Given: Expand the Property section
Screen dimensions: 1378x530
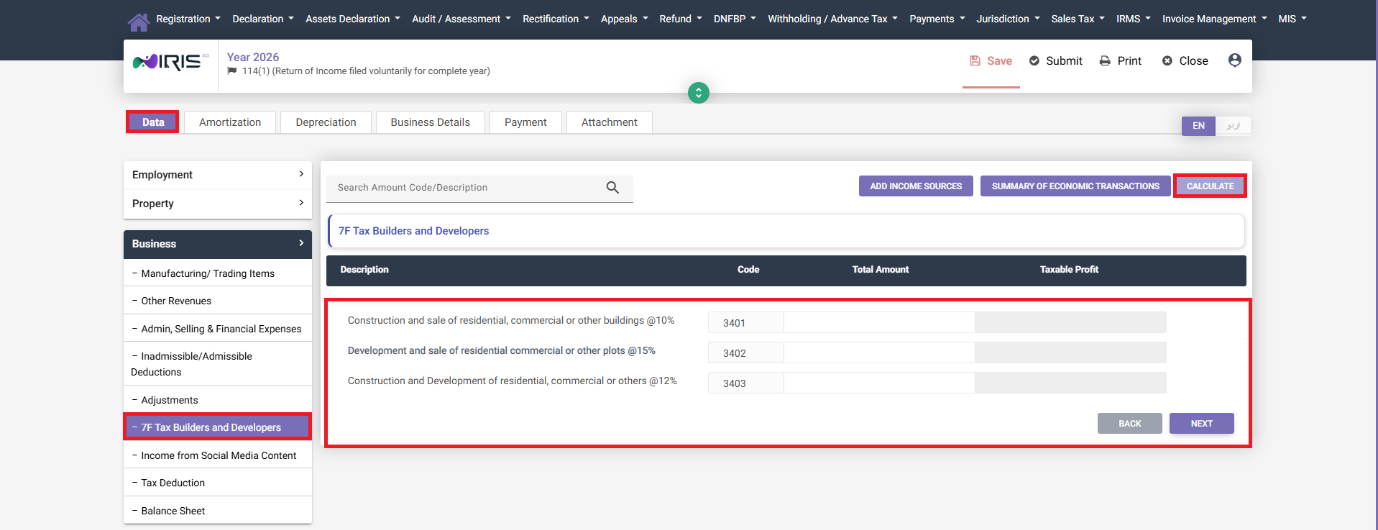Looking at the screenshot, I should point(218,204).
